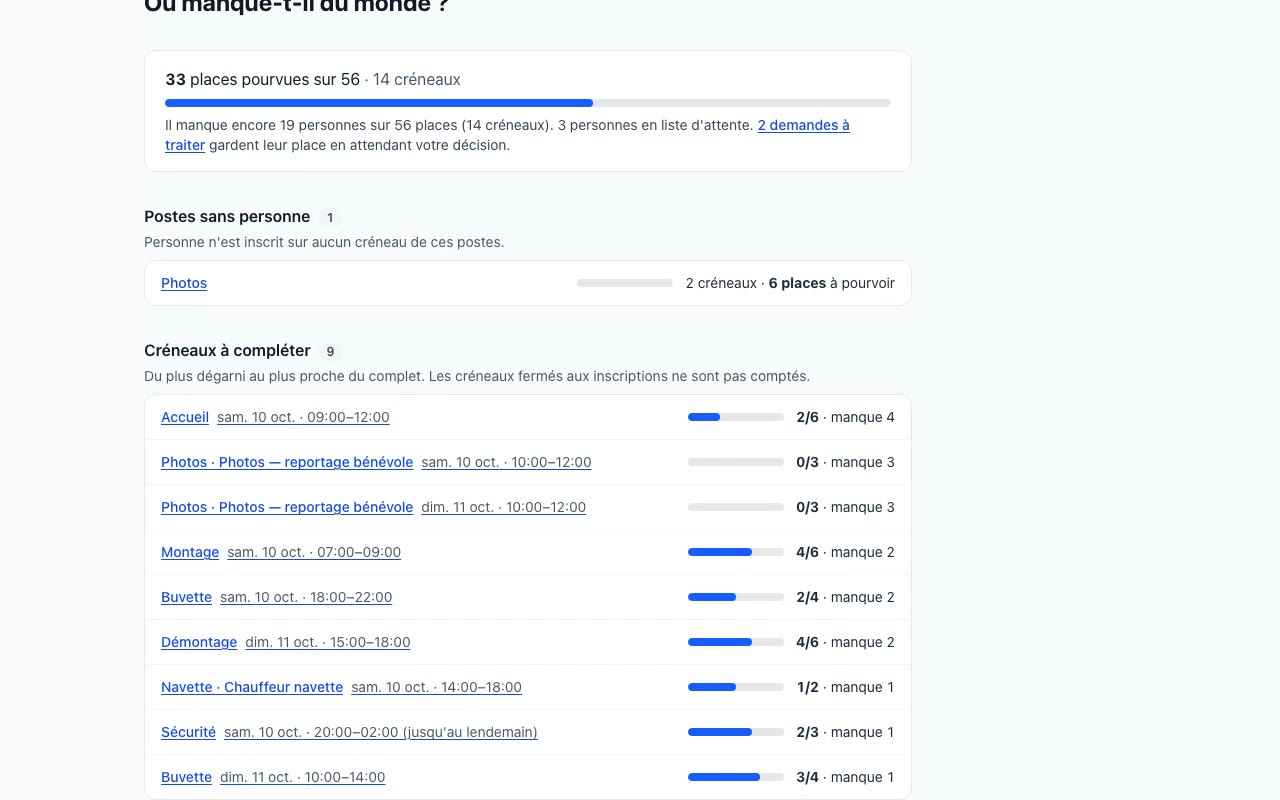Open the Démontage slot link

point(199,642)
